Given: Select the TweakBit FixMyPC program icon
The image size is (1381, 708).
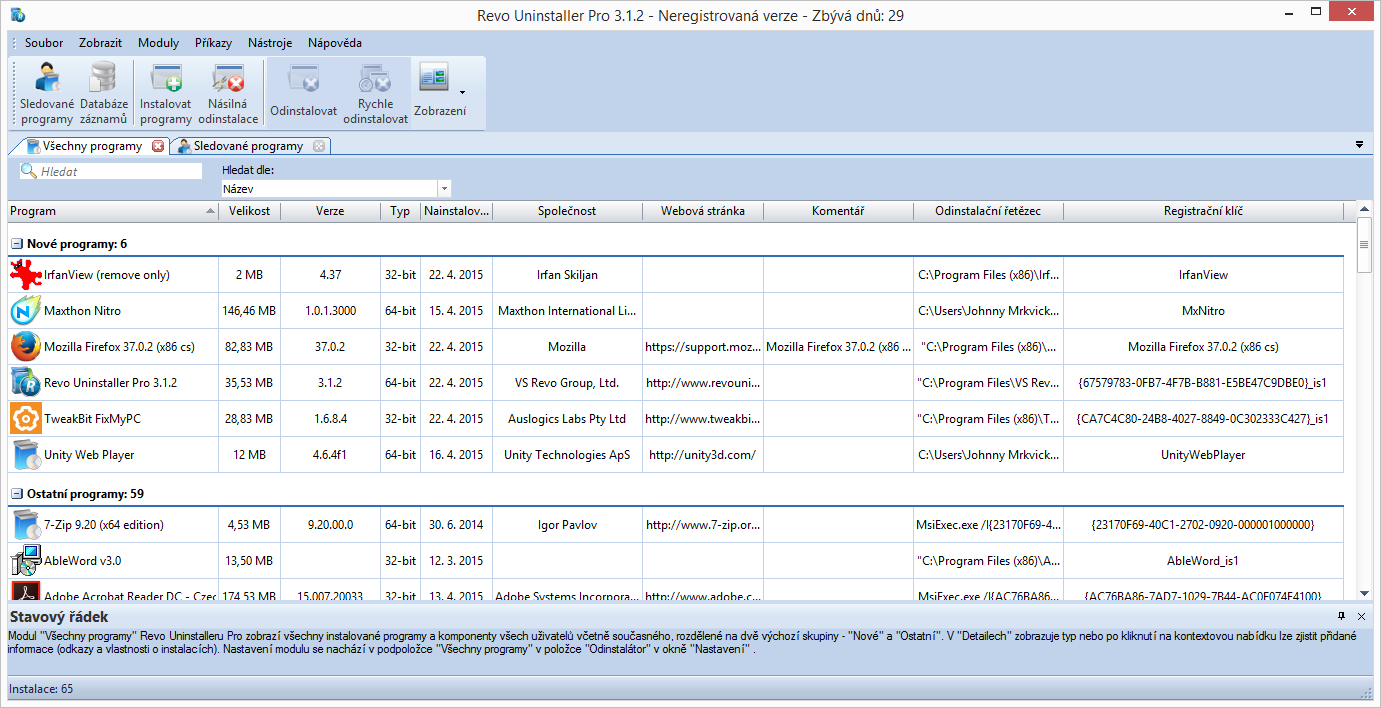Looking at the screenshot, I should pyautogui.click(x=25, y=418).
